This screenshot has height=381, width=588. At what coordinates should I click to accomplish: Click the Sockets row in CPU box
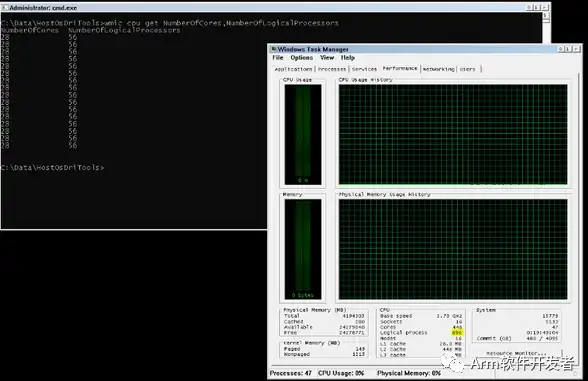click(421, 322)
